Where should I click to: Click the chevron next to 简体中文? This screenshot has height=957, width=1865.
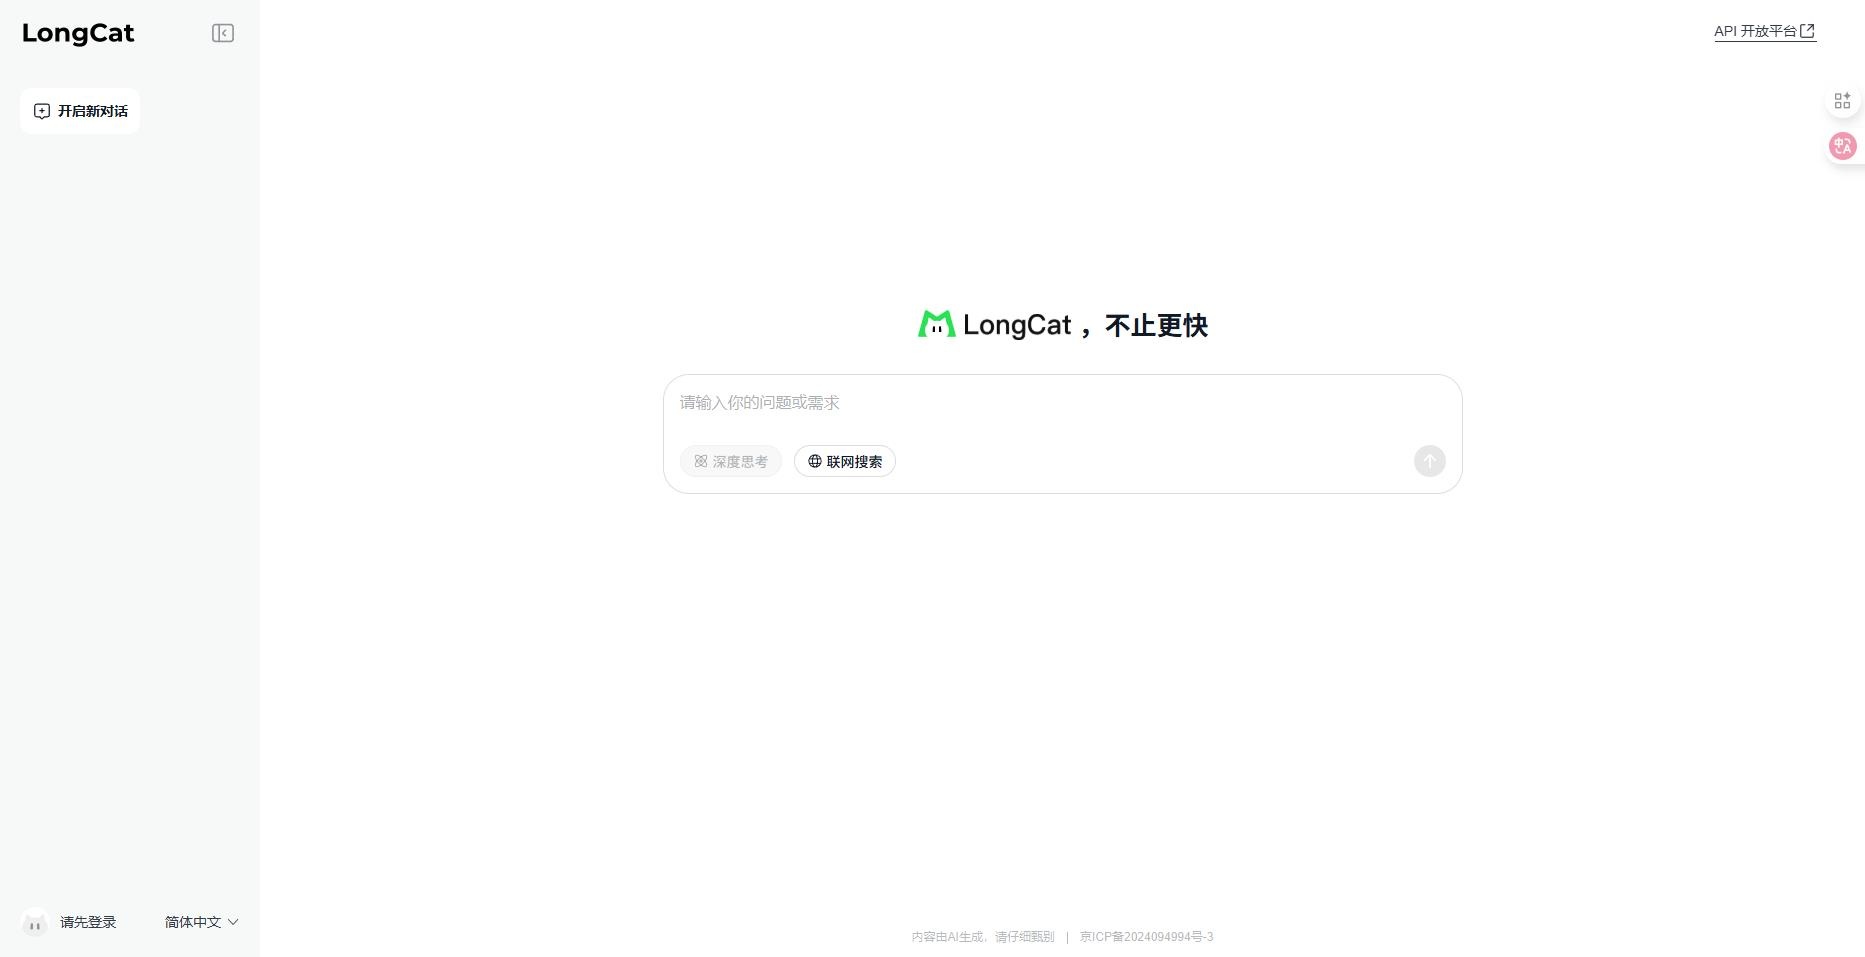point(233,922)
